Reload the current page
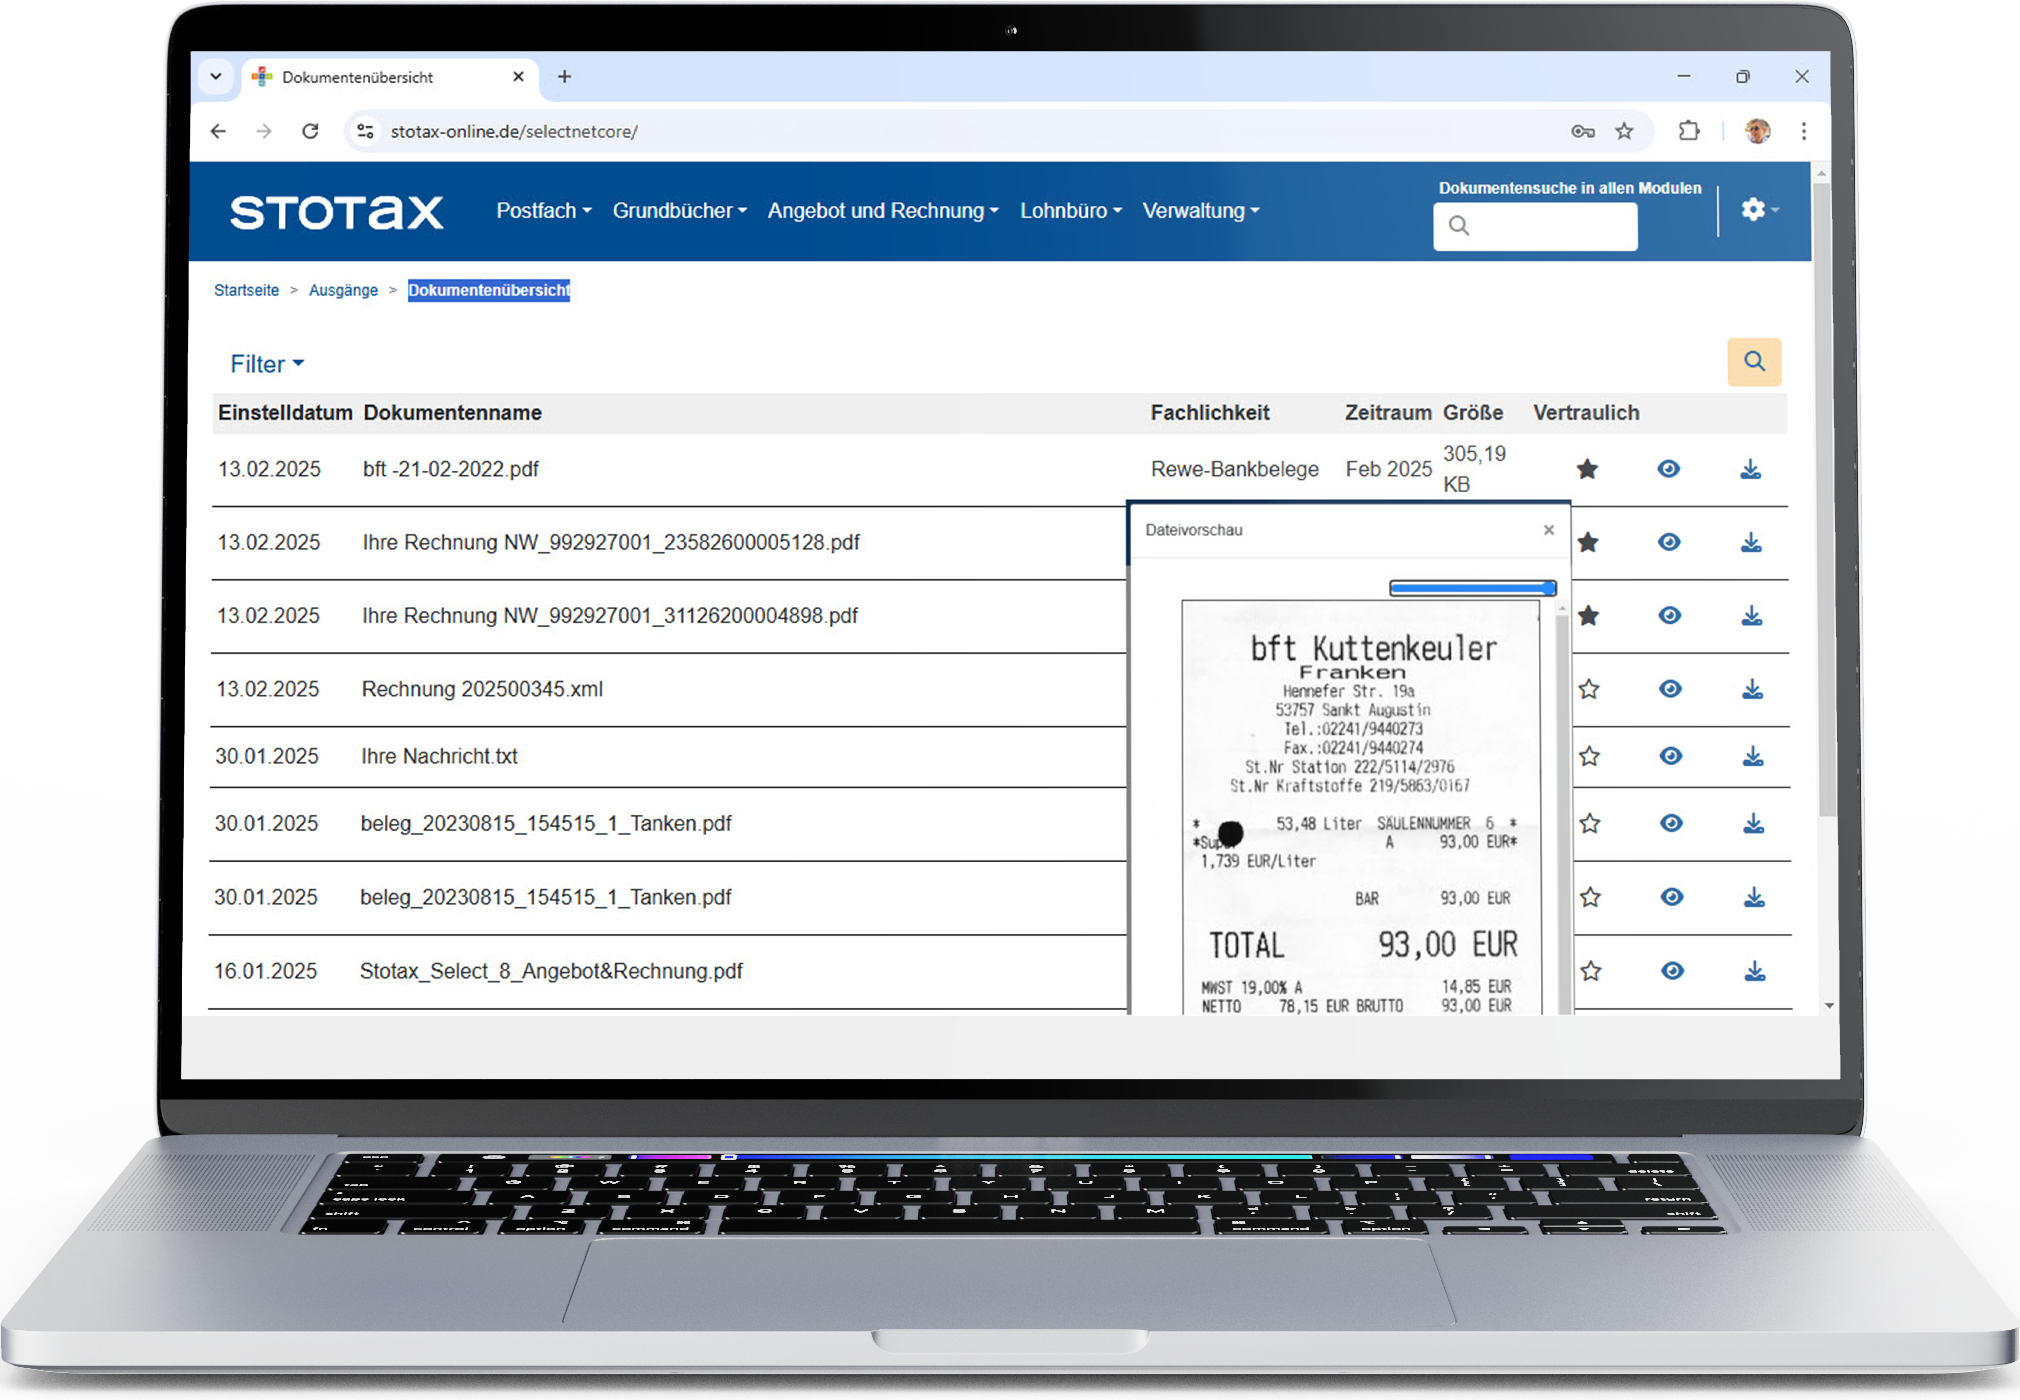Image resolution: width=2020 pixels, height=1400 pixels. pos(310,131)
